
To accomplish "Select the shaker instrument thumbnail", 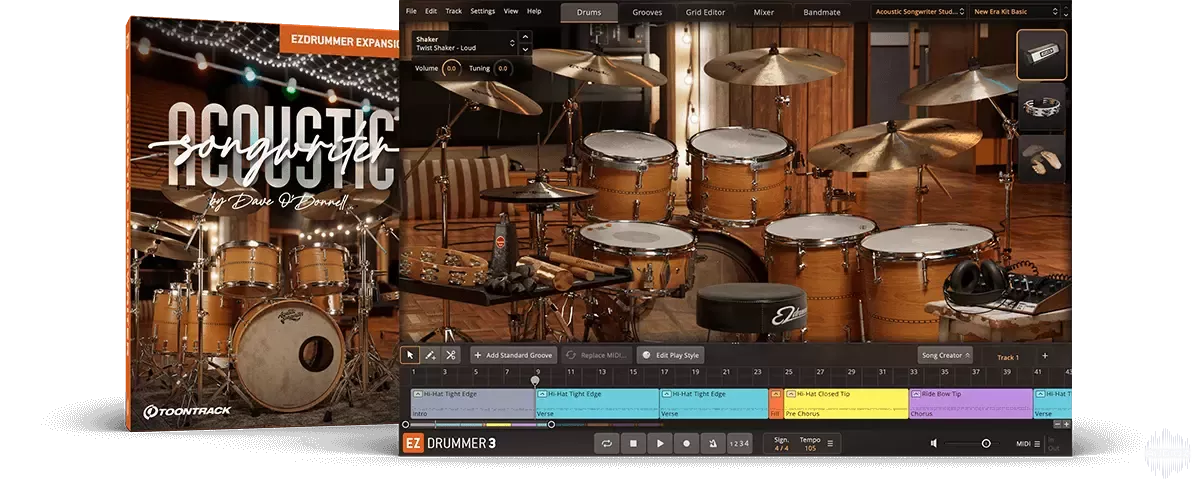I will [1042, 55].
